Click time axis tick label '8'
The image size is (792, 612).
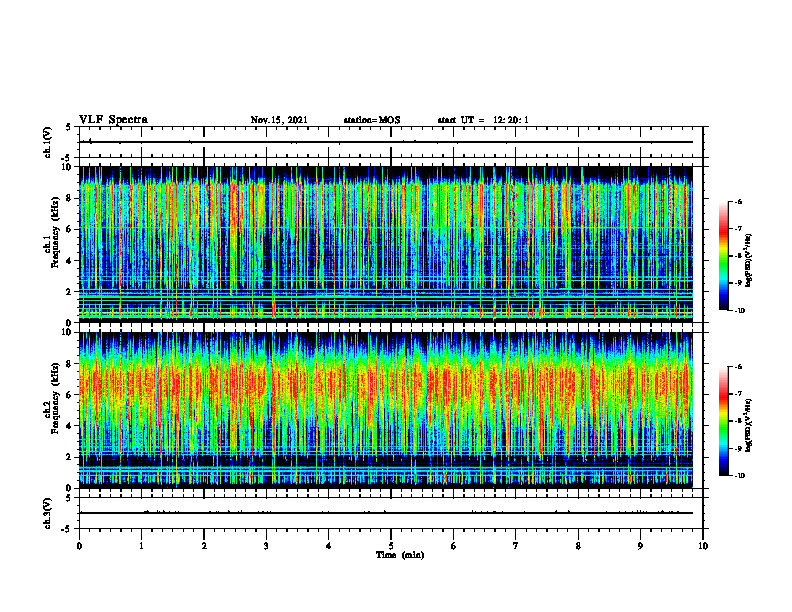[x=578, y=546]
